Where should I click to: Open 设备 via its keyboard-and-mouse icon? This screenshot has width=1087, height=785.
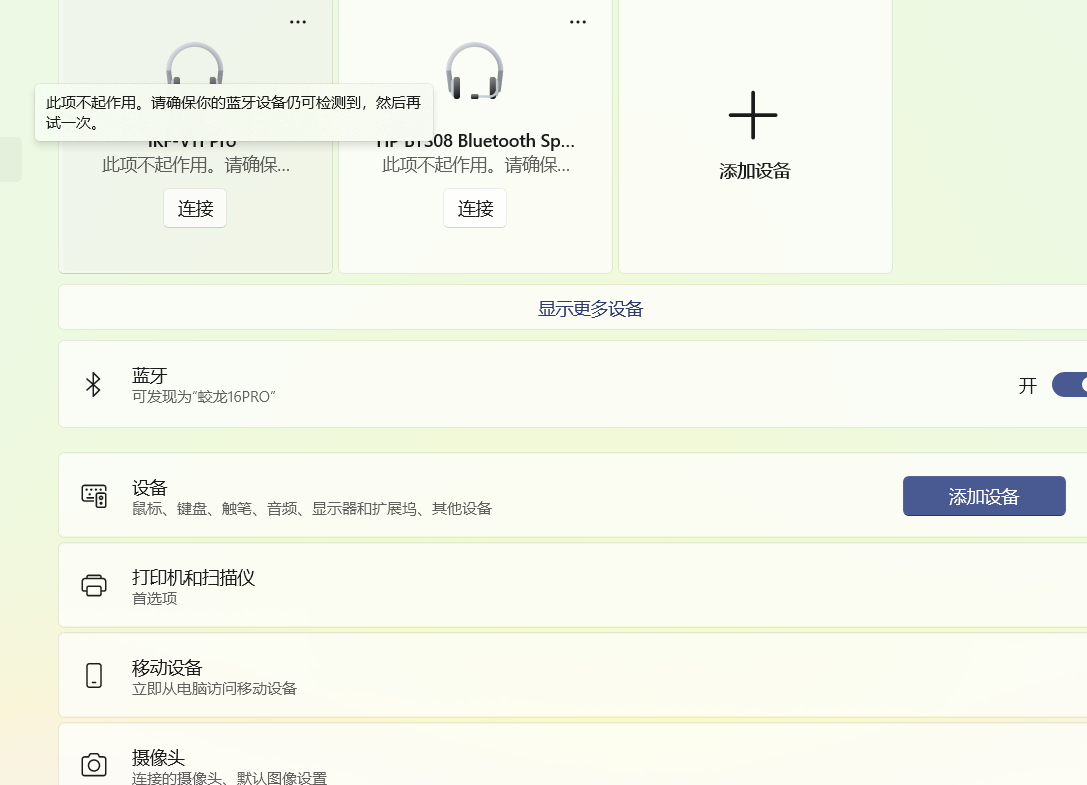tap(94, 496)
